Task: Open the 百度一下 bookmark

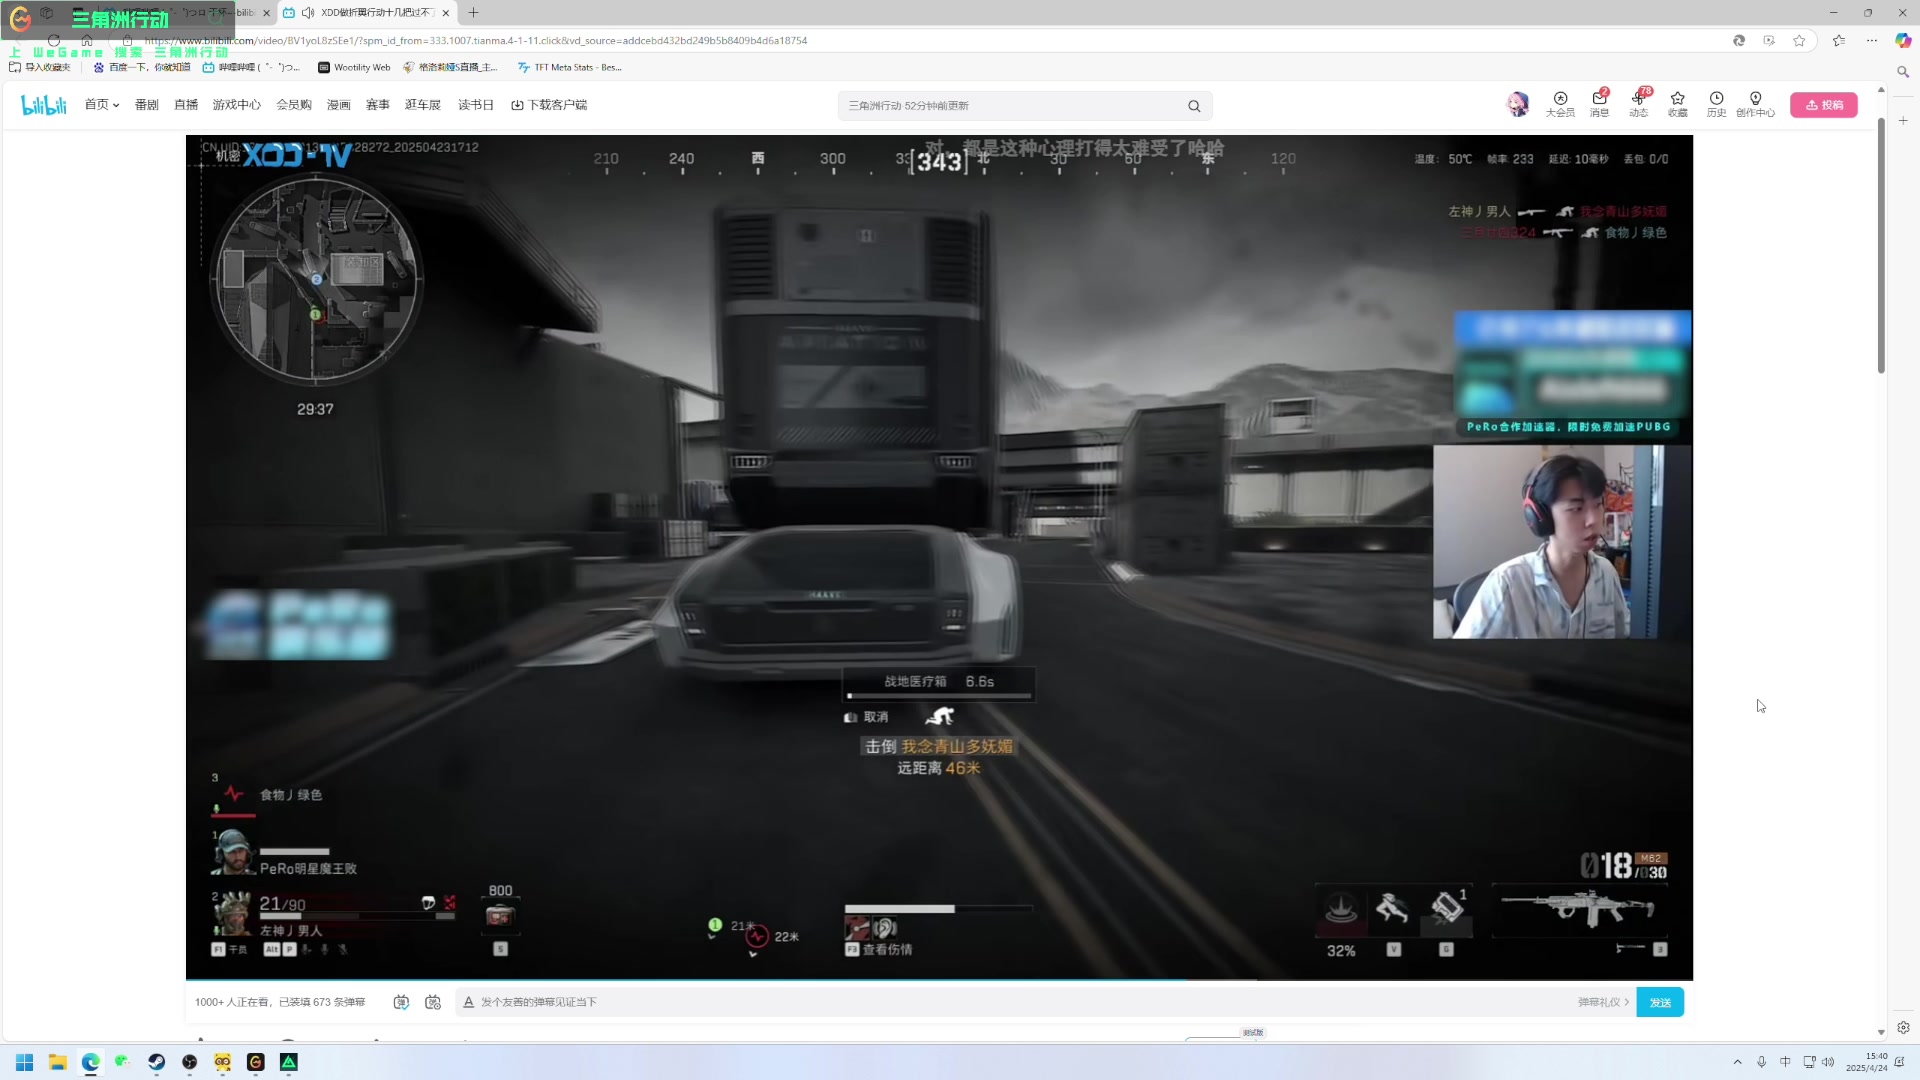Action: (x=141, y=67)
